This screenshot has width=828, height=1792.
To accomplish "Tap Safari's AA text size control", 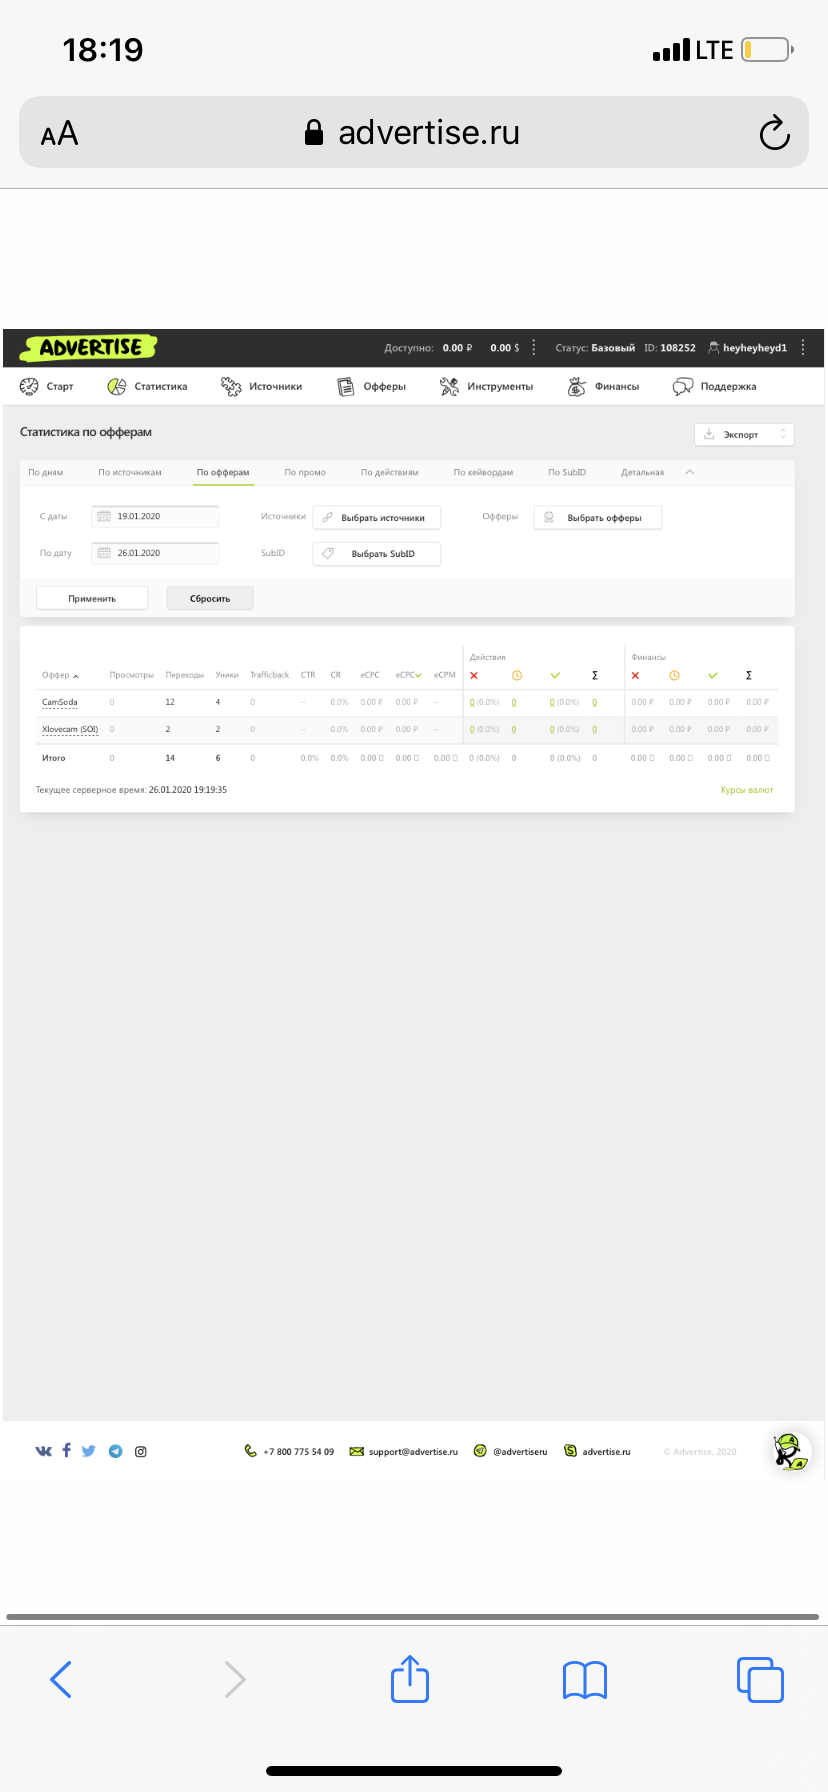I will pos(59,133).
